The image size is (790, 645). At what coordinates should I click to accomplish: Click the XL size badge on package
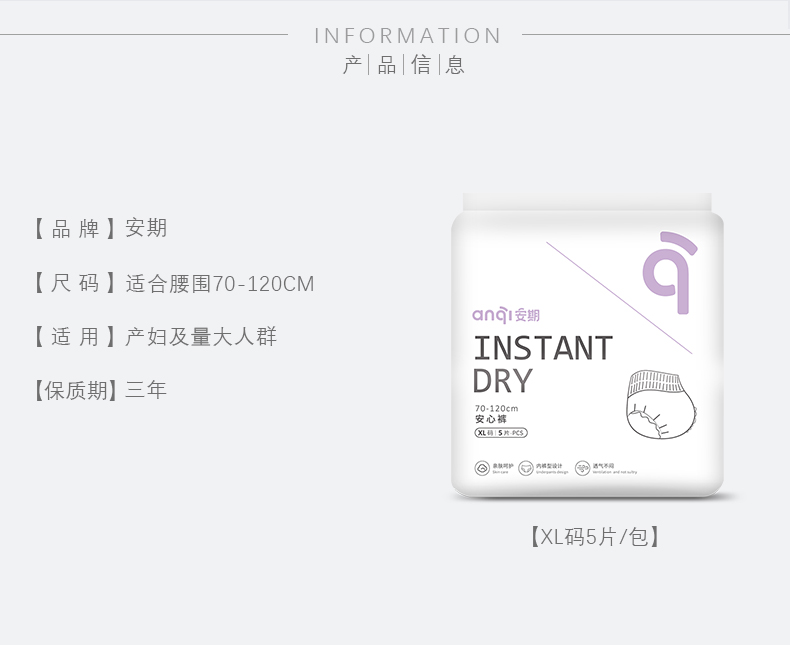pyautogui.click(x=485, y=433)
